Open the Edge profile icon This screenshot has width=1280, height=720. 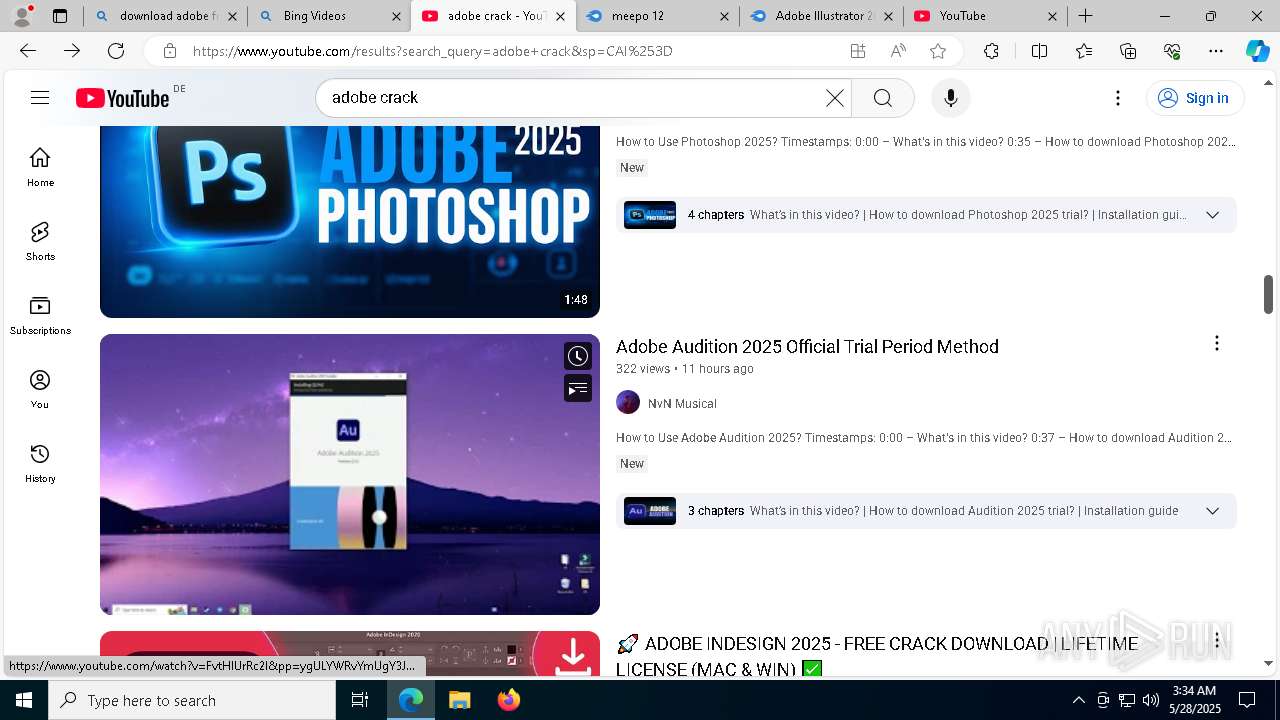[22, 16]
